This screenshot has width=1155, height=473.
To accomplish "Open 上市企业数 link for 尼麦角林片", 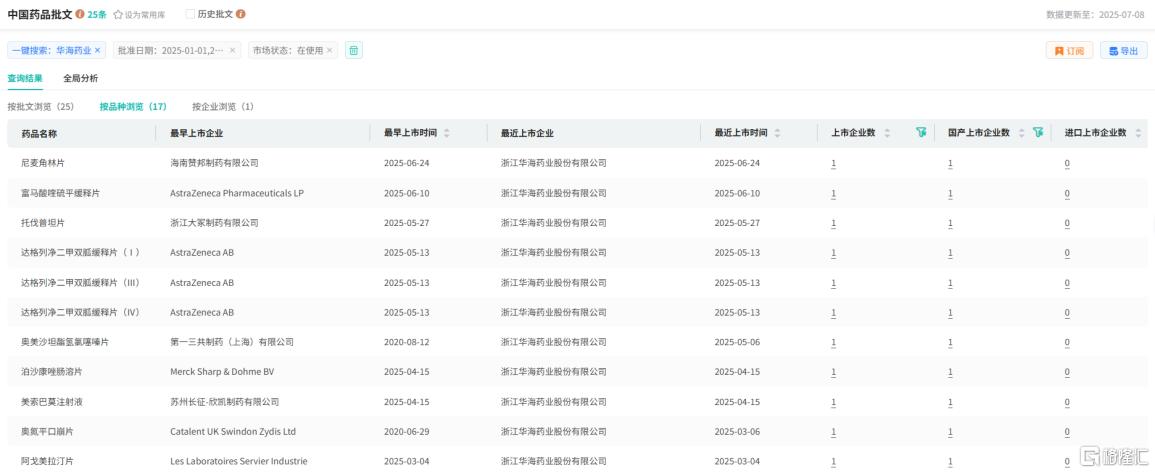I will [834, 163].
